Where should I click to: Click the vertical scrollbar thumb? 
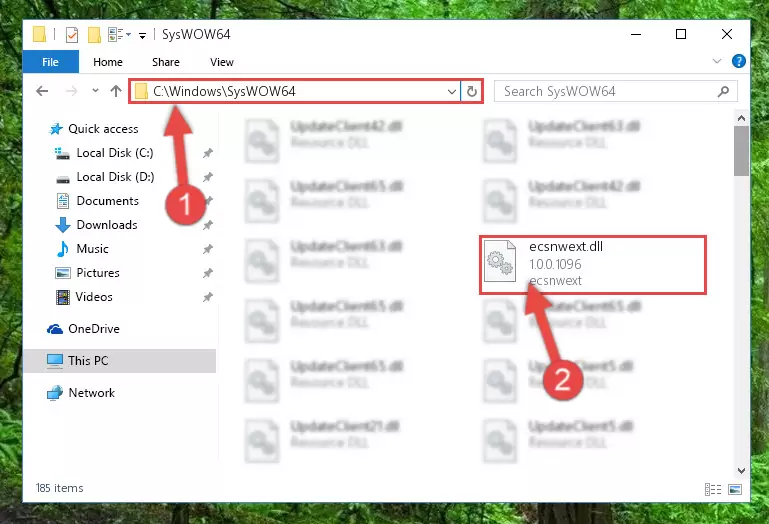[x=741, y=151]
